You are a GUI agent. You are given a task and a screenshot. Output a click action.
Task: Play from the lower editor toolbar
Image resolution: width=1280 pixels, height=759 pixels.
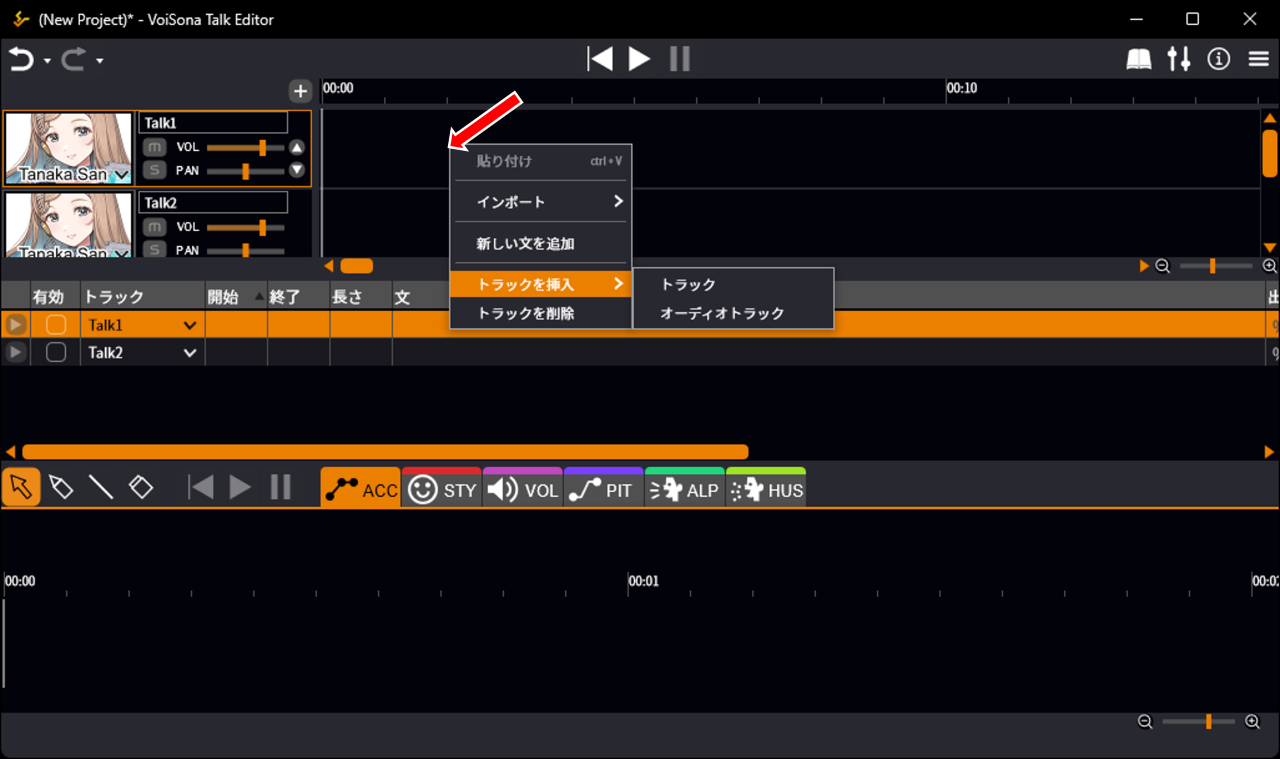click(x=240, y=487)
